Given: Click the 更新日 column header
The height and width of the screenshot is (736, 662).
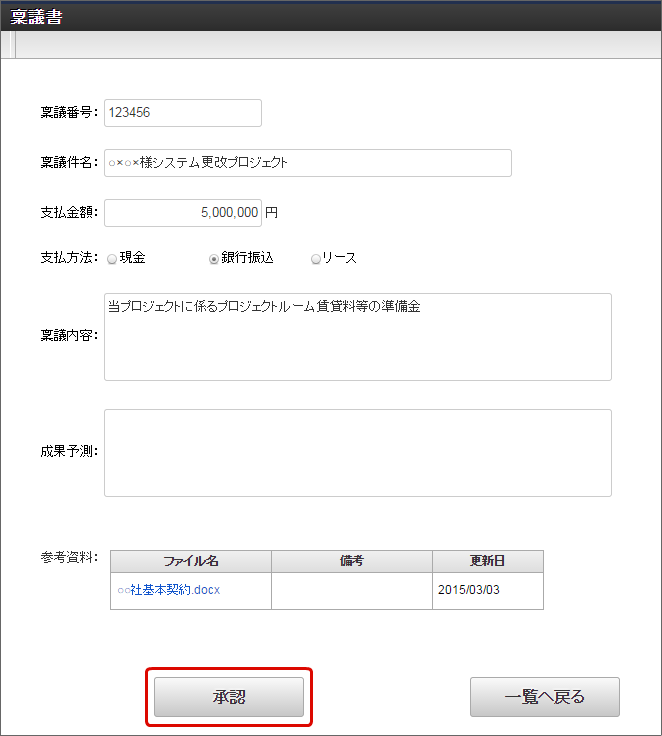Looking at the screenshot, I should point(488,561).
